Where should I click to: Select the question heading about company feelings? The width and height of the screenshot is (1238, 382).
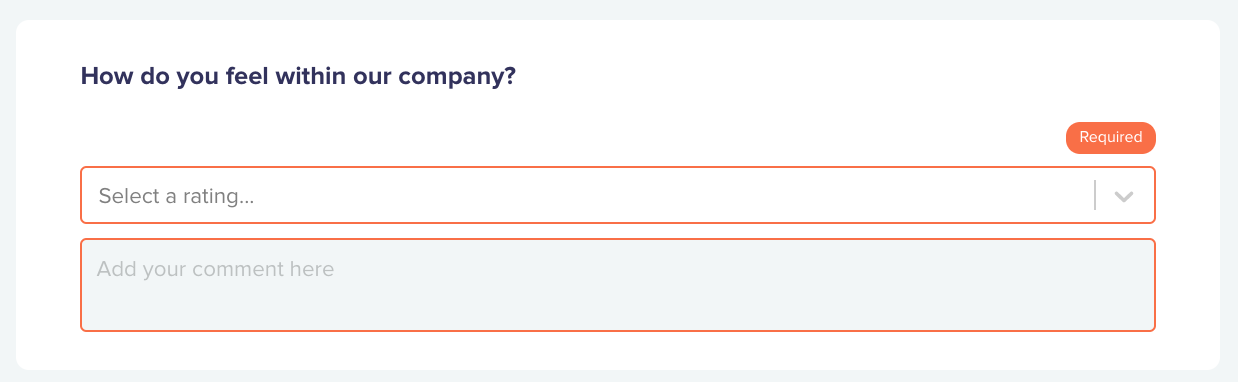[298, 76]
